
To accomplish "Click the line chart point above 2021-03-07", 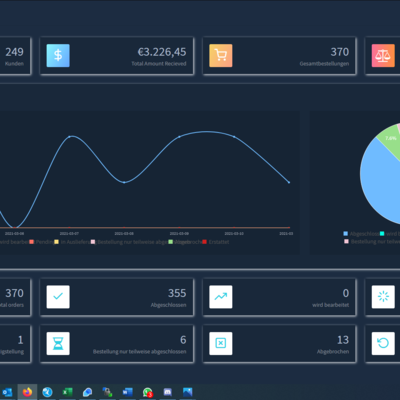I will coord(69,136).
